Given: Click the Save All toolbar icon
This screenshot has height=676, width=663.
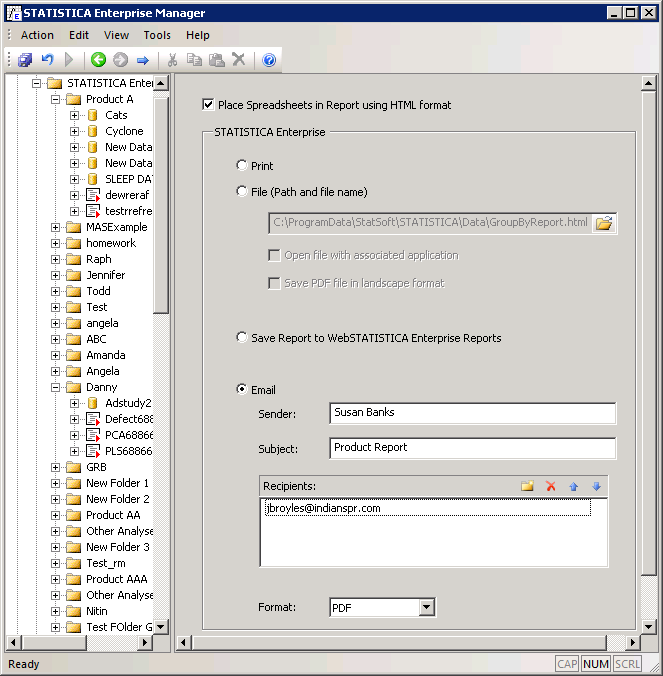Looking at the screenshot, I should click(x=25, y=59).
